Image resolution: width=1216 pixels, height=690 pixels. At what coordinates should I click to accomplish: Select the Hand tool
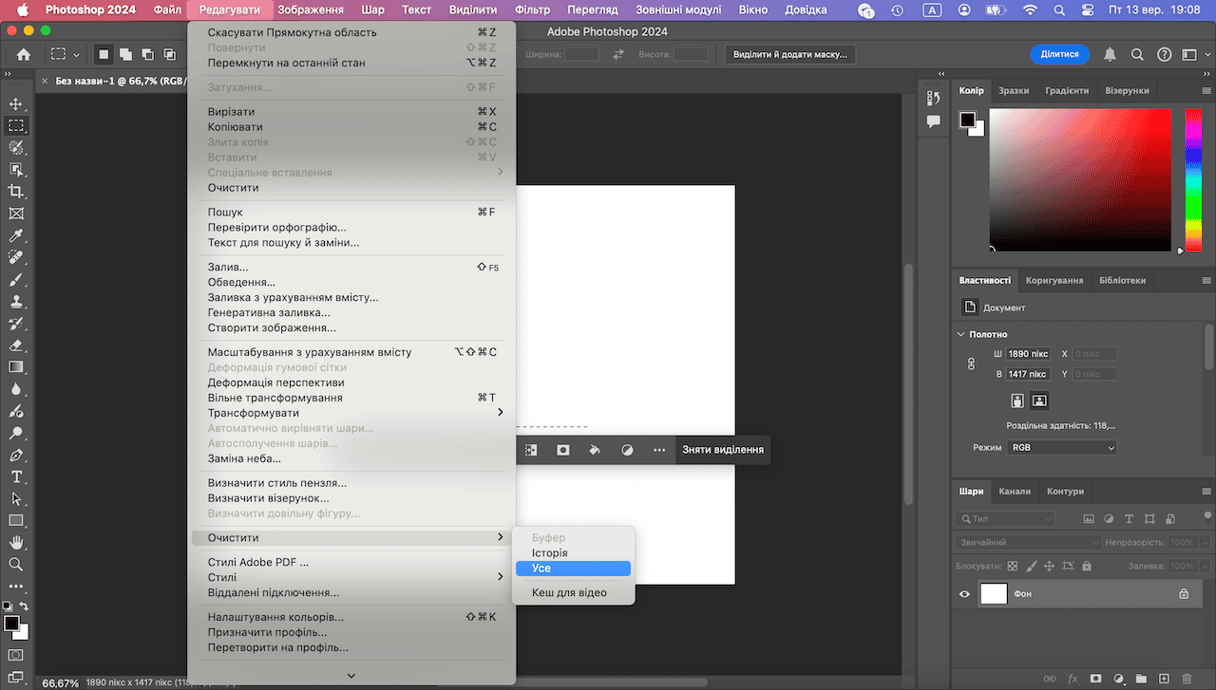16,542
